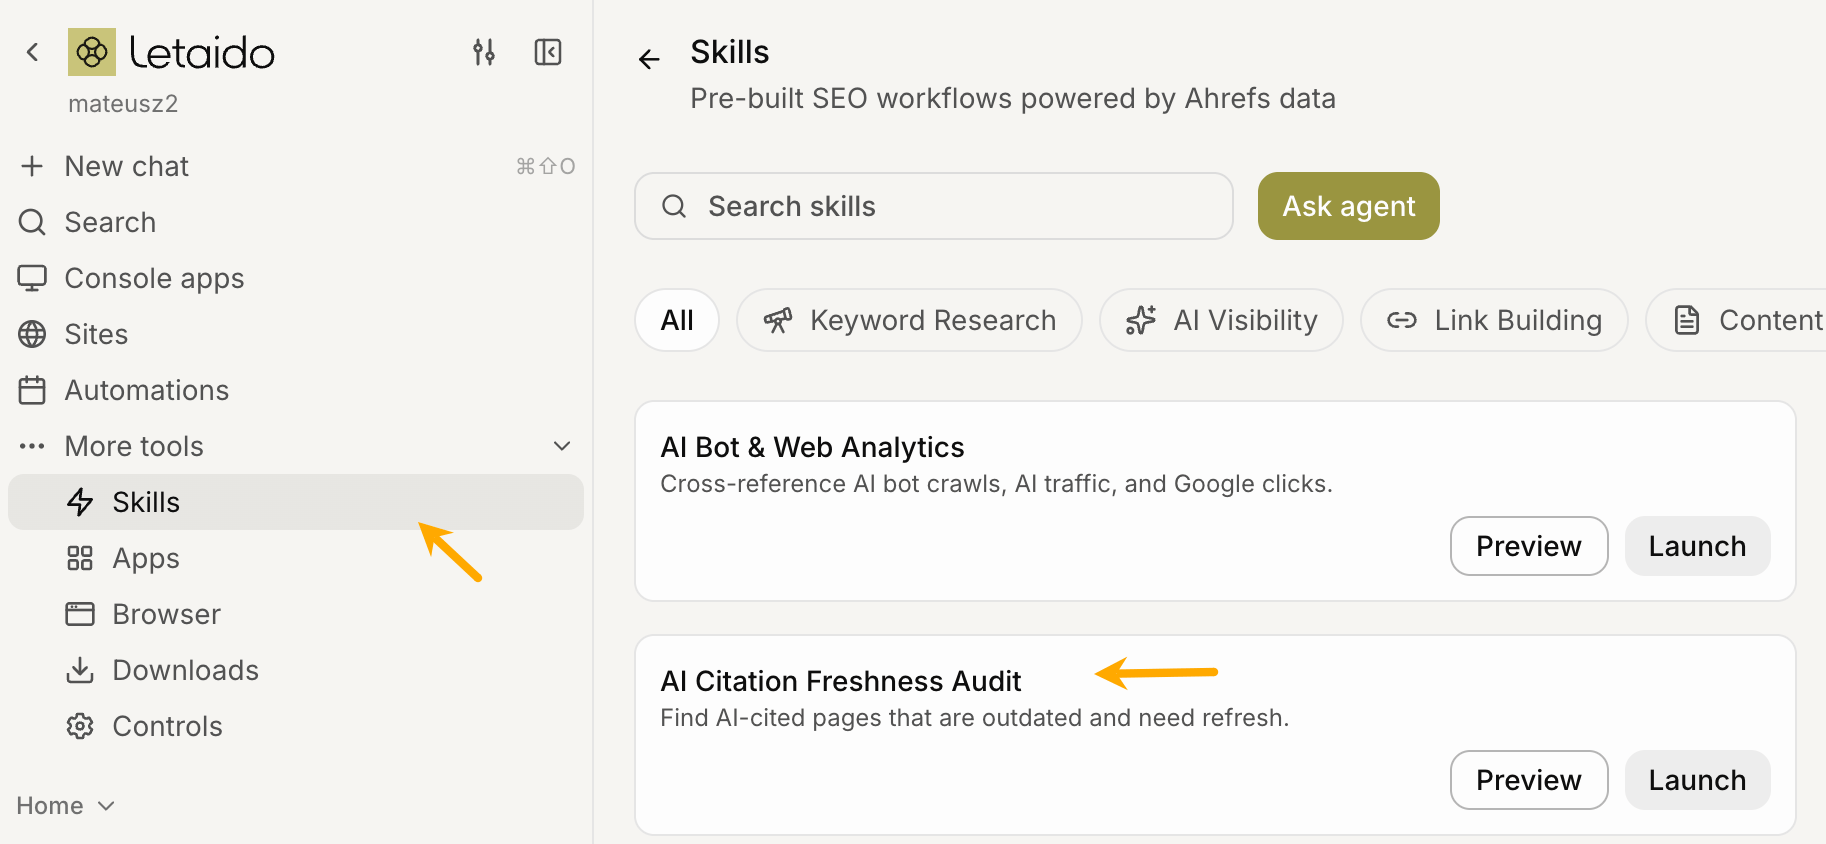Click the Downloads arrow icon
1826x844 pixels.
pos(80,670)
